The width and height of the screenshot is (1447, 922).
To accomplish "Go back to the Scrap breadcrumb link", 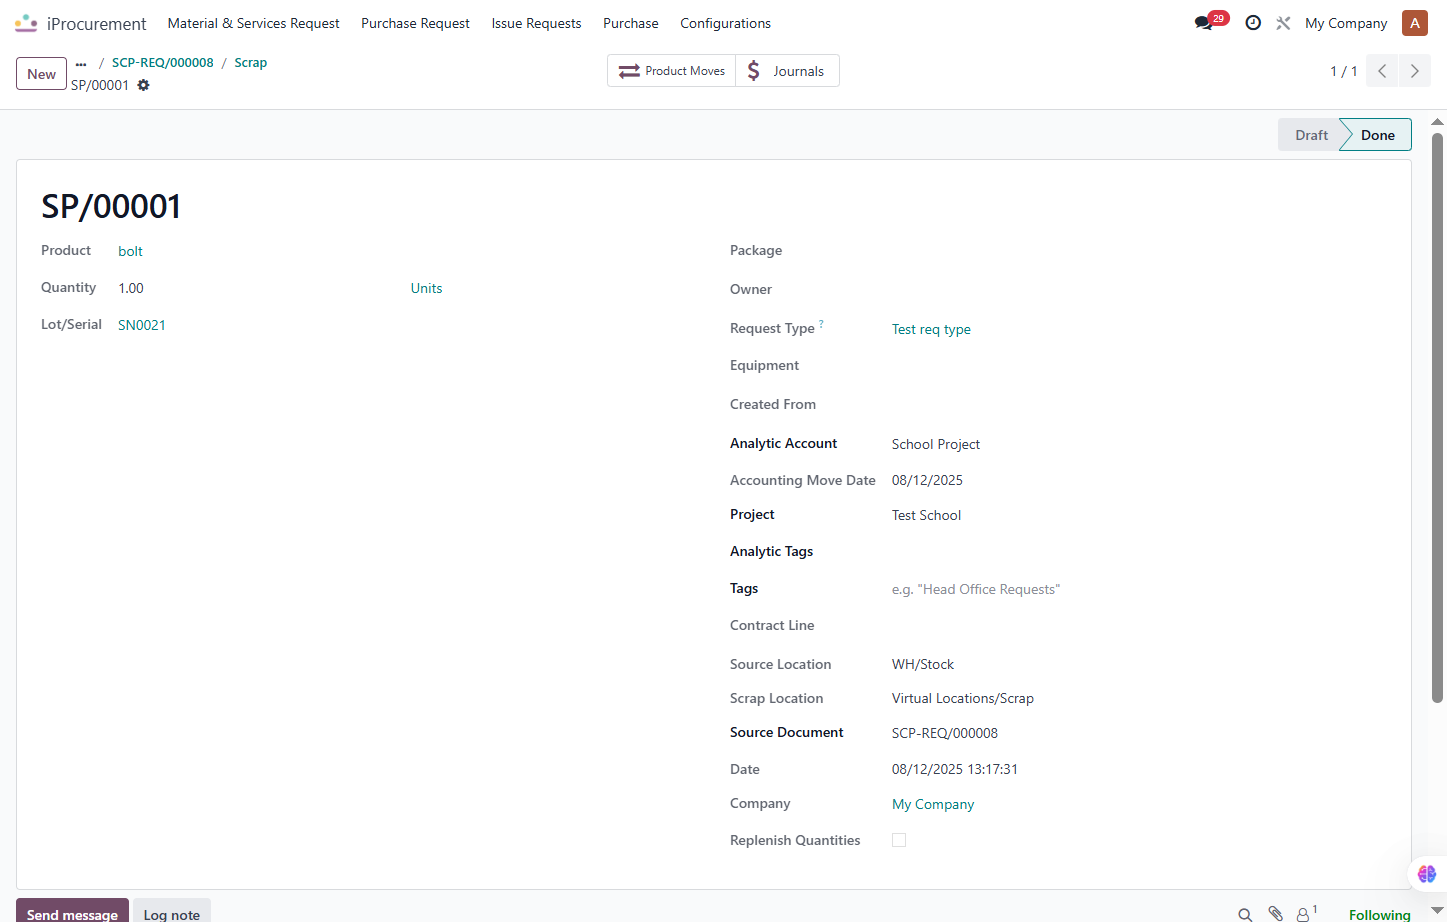I will (x=251, y=62).
